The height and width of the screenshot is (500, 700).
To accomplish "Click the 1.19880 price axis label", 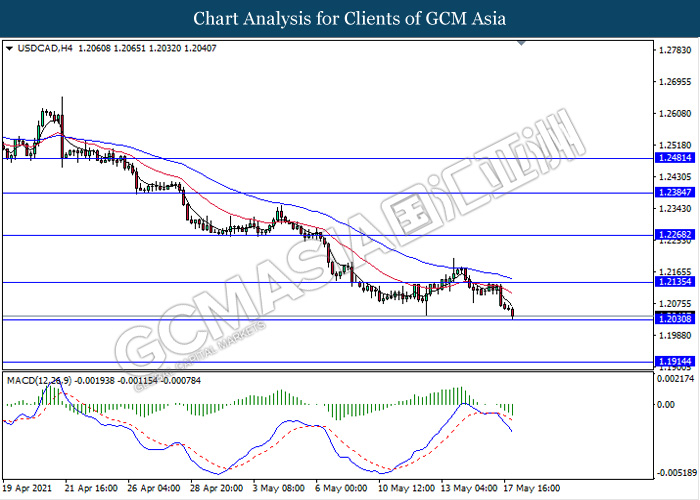I will click(x=675, y=335).
